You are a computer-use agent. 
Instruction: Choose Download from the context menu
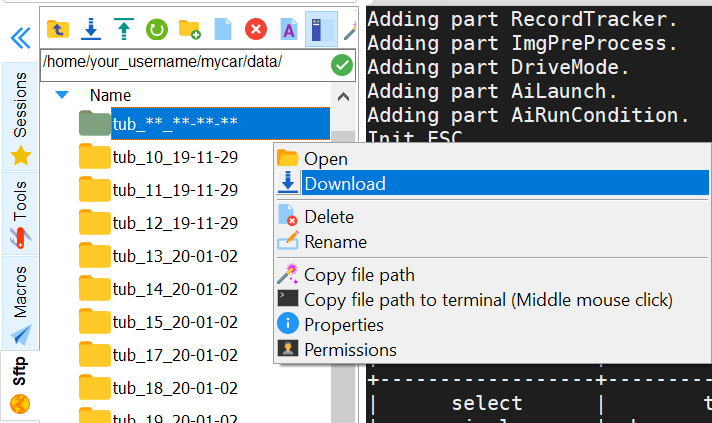[x=344, y=183]
